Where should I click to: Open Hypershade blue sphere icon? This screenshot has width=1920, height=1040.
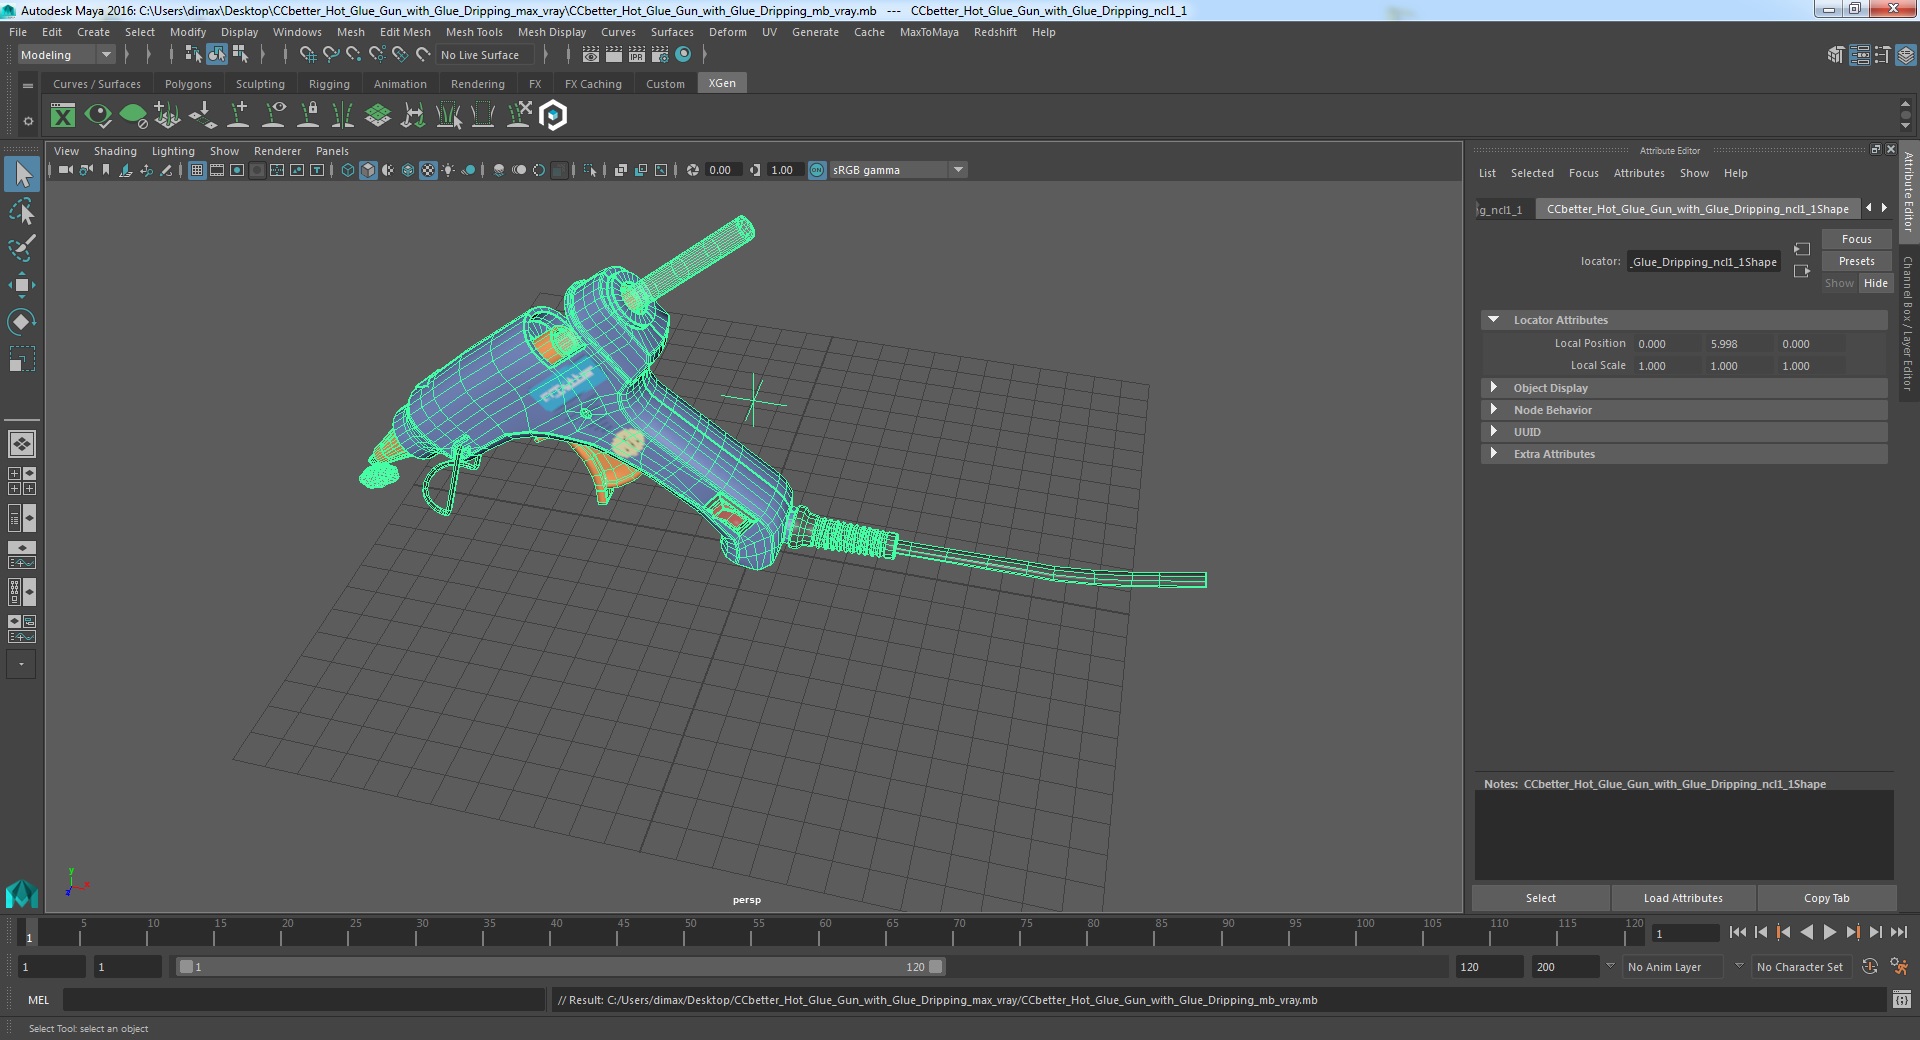coord(684,55)
